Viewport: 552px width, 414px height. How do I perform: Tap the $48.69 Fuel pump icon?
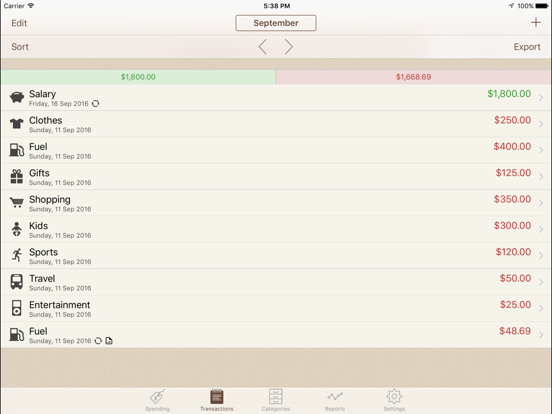coord(17,334)
